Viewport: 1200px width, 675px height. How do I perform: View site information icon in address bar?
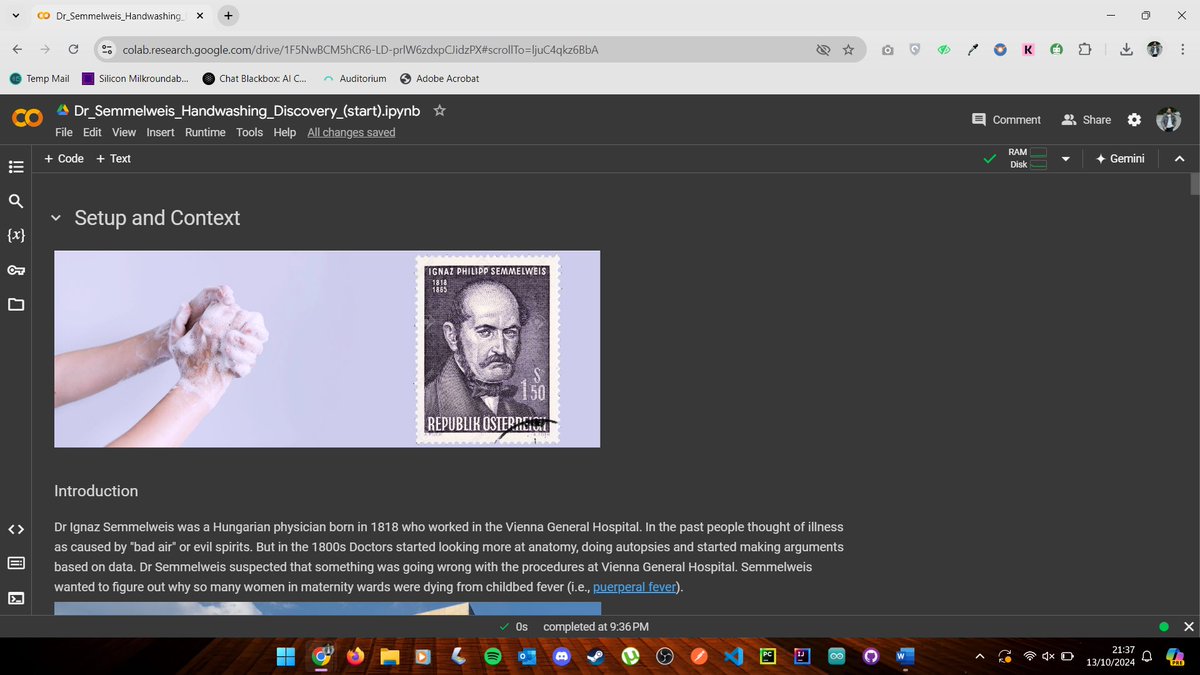(x=106, y=49)
